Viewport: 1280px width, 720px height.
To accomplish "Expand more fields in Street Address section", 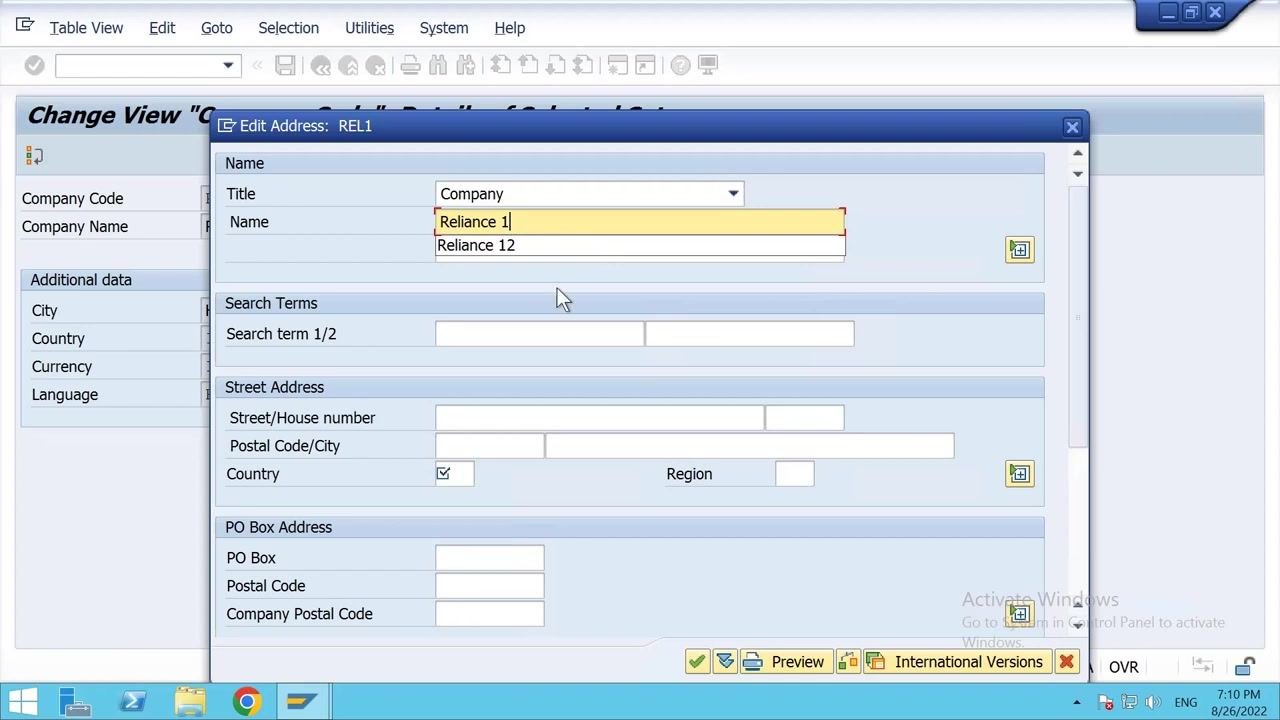I will point(1019,474).
